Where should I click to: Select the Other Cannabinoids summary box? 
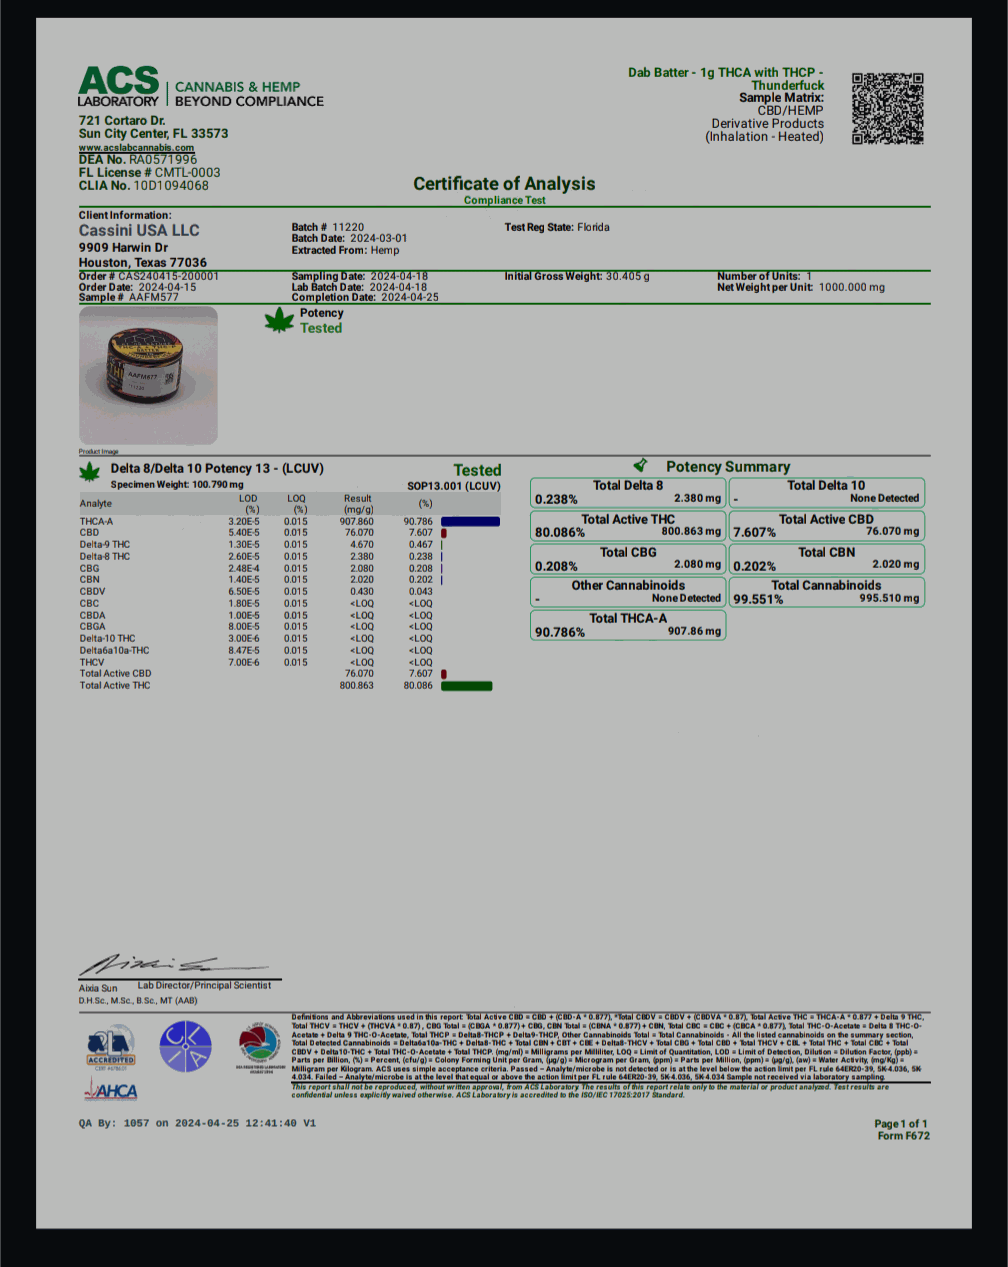(628, 592)
